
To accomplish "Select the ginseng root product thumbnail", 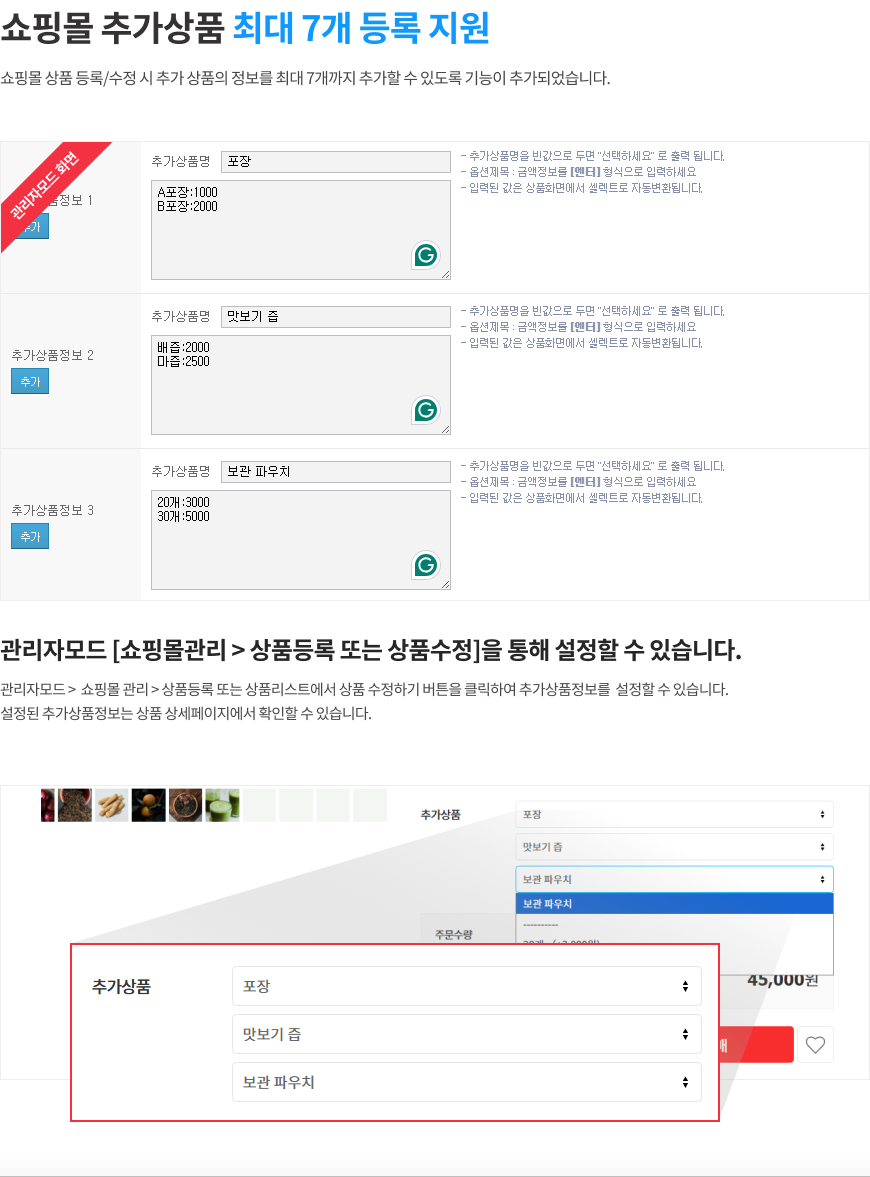I will click(111, 805).
